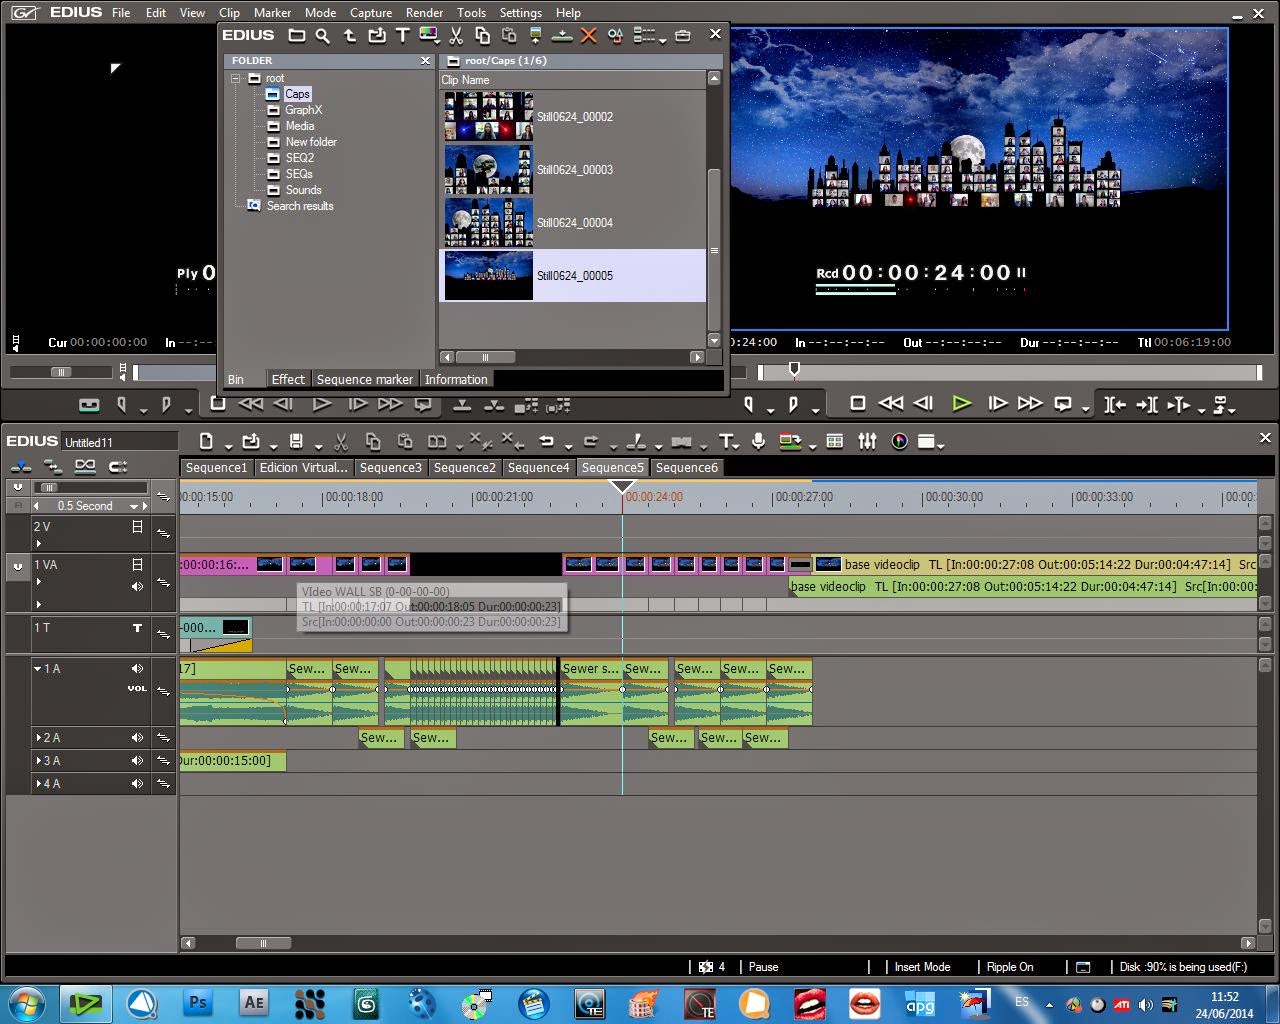Click the new sequence icon in timeline toolbar
Viewport: 1280px width, 1024px height.
pyautogui.click(x=206, y=441)
